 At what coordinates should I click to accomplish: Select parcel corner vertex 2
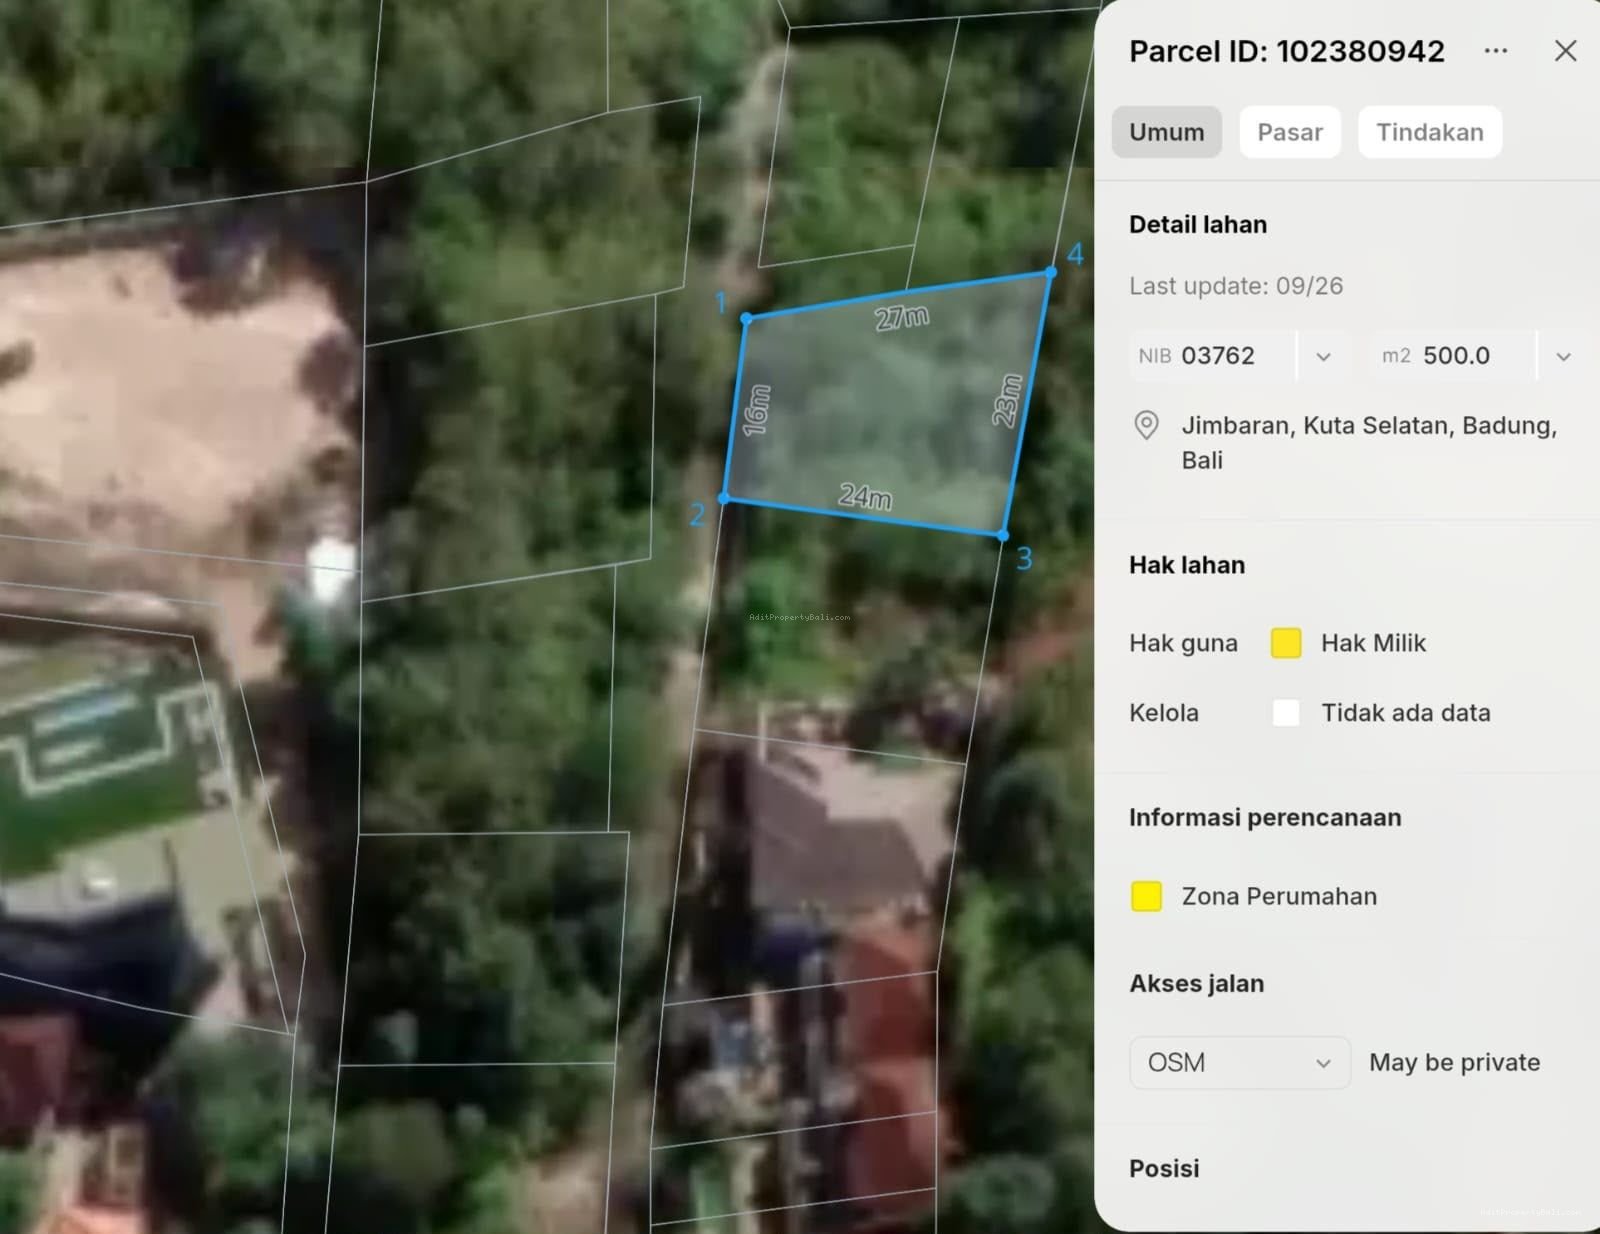pyautogui.click(x=724, y=498)
